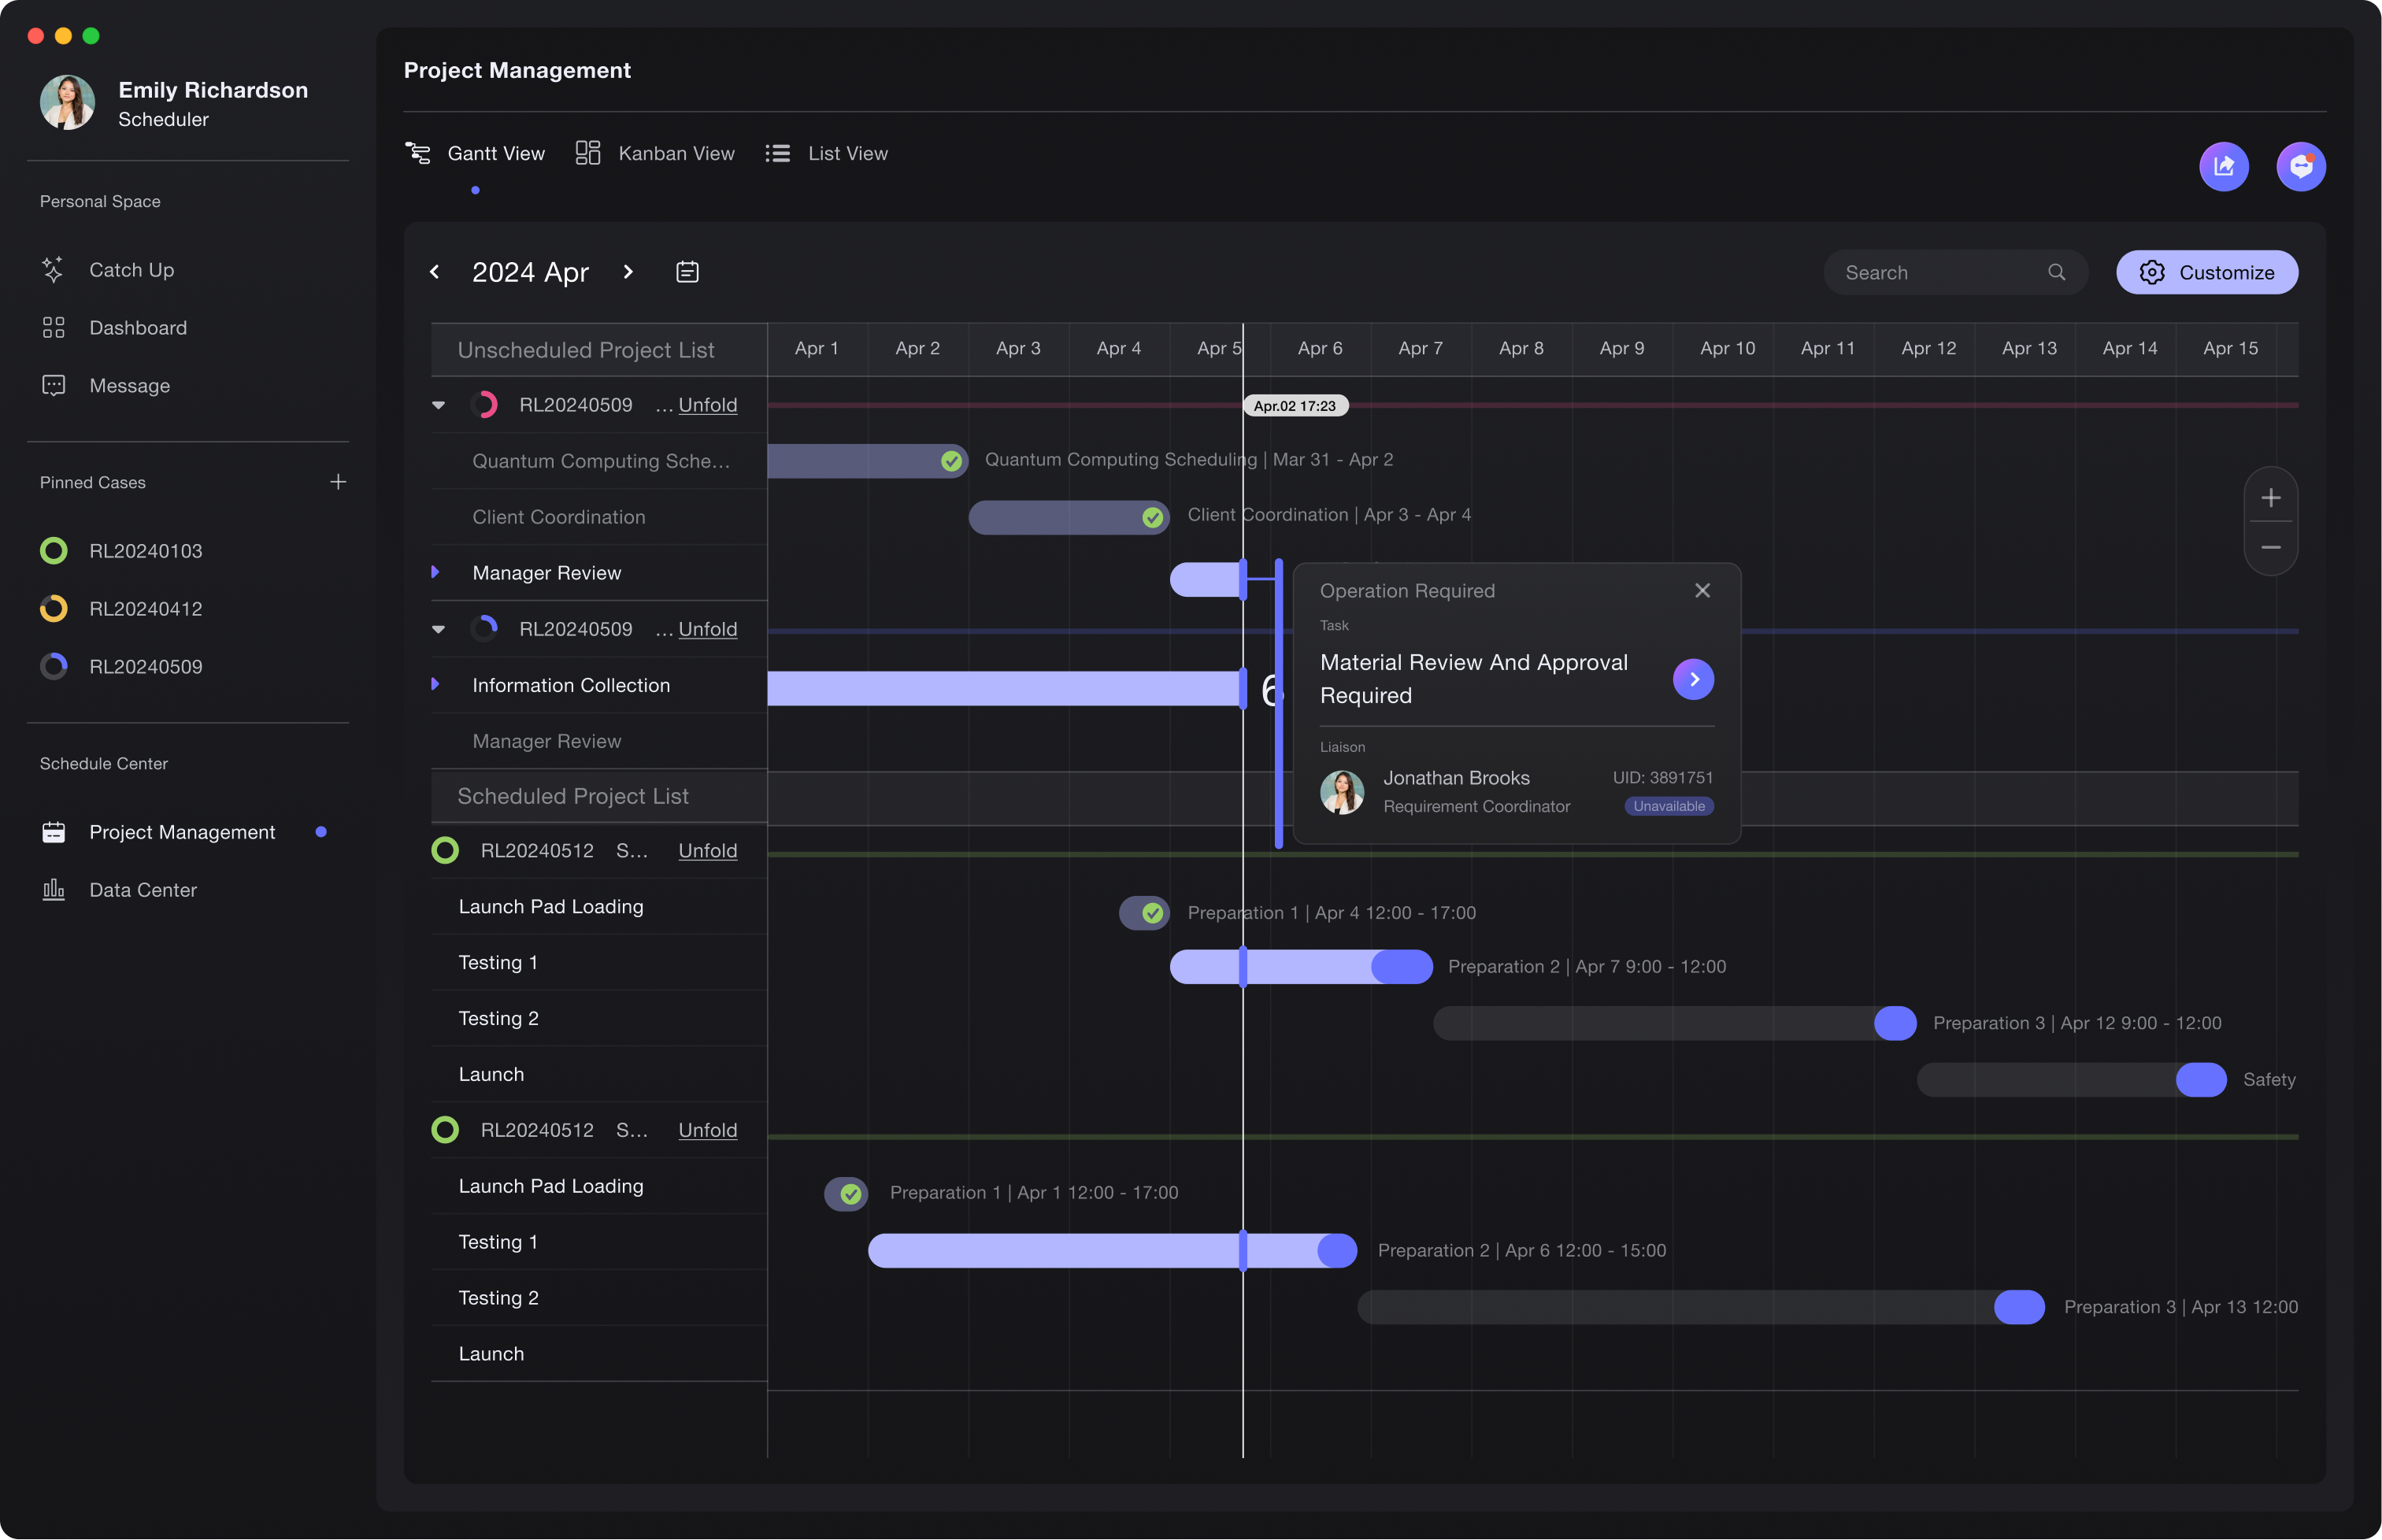The height and width of the screenshot is (1540, 2382).
Task: Click the share export icon button
Action: coord(2223,166)
